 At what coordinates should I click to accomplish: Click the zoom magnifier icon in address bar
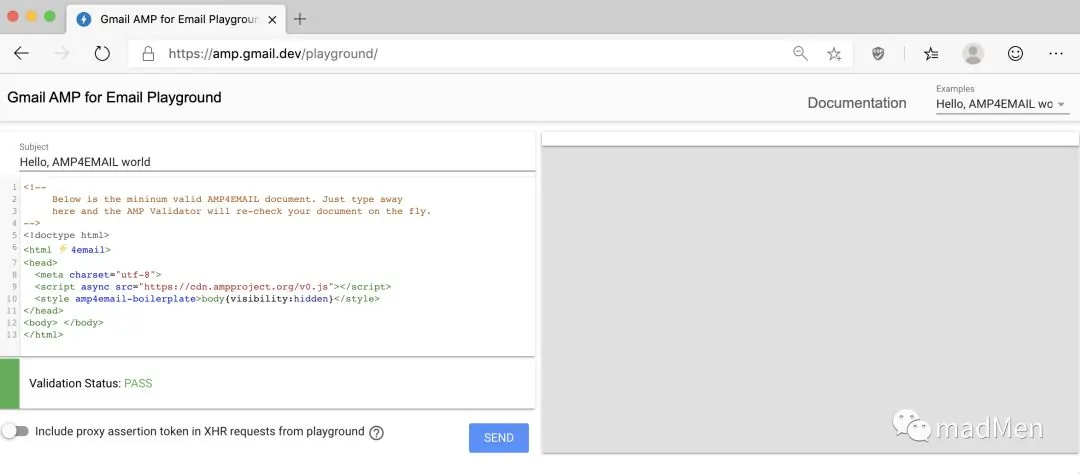(800, 54)
